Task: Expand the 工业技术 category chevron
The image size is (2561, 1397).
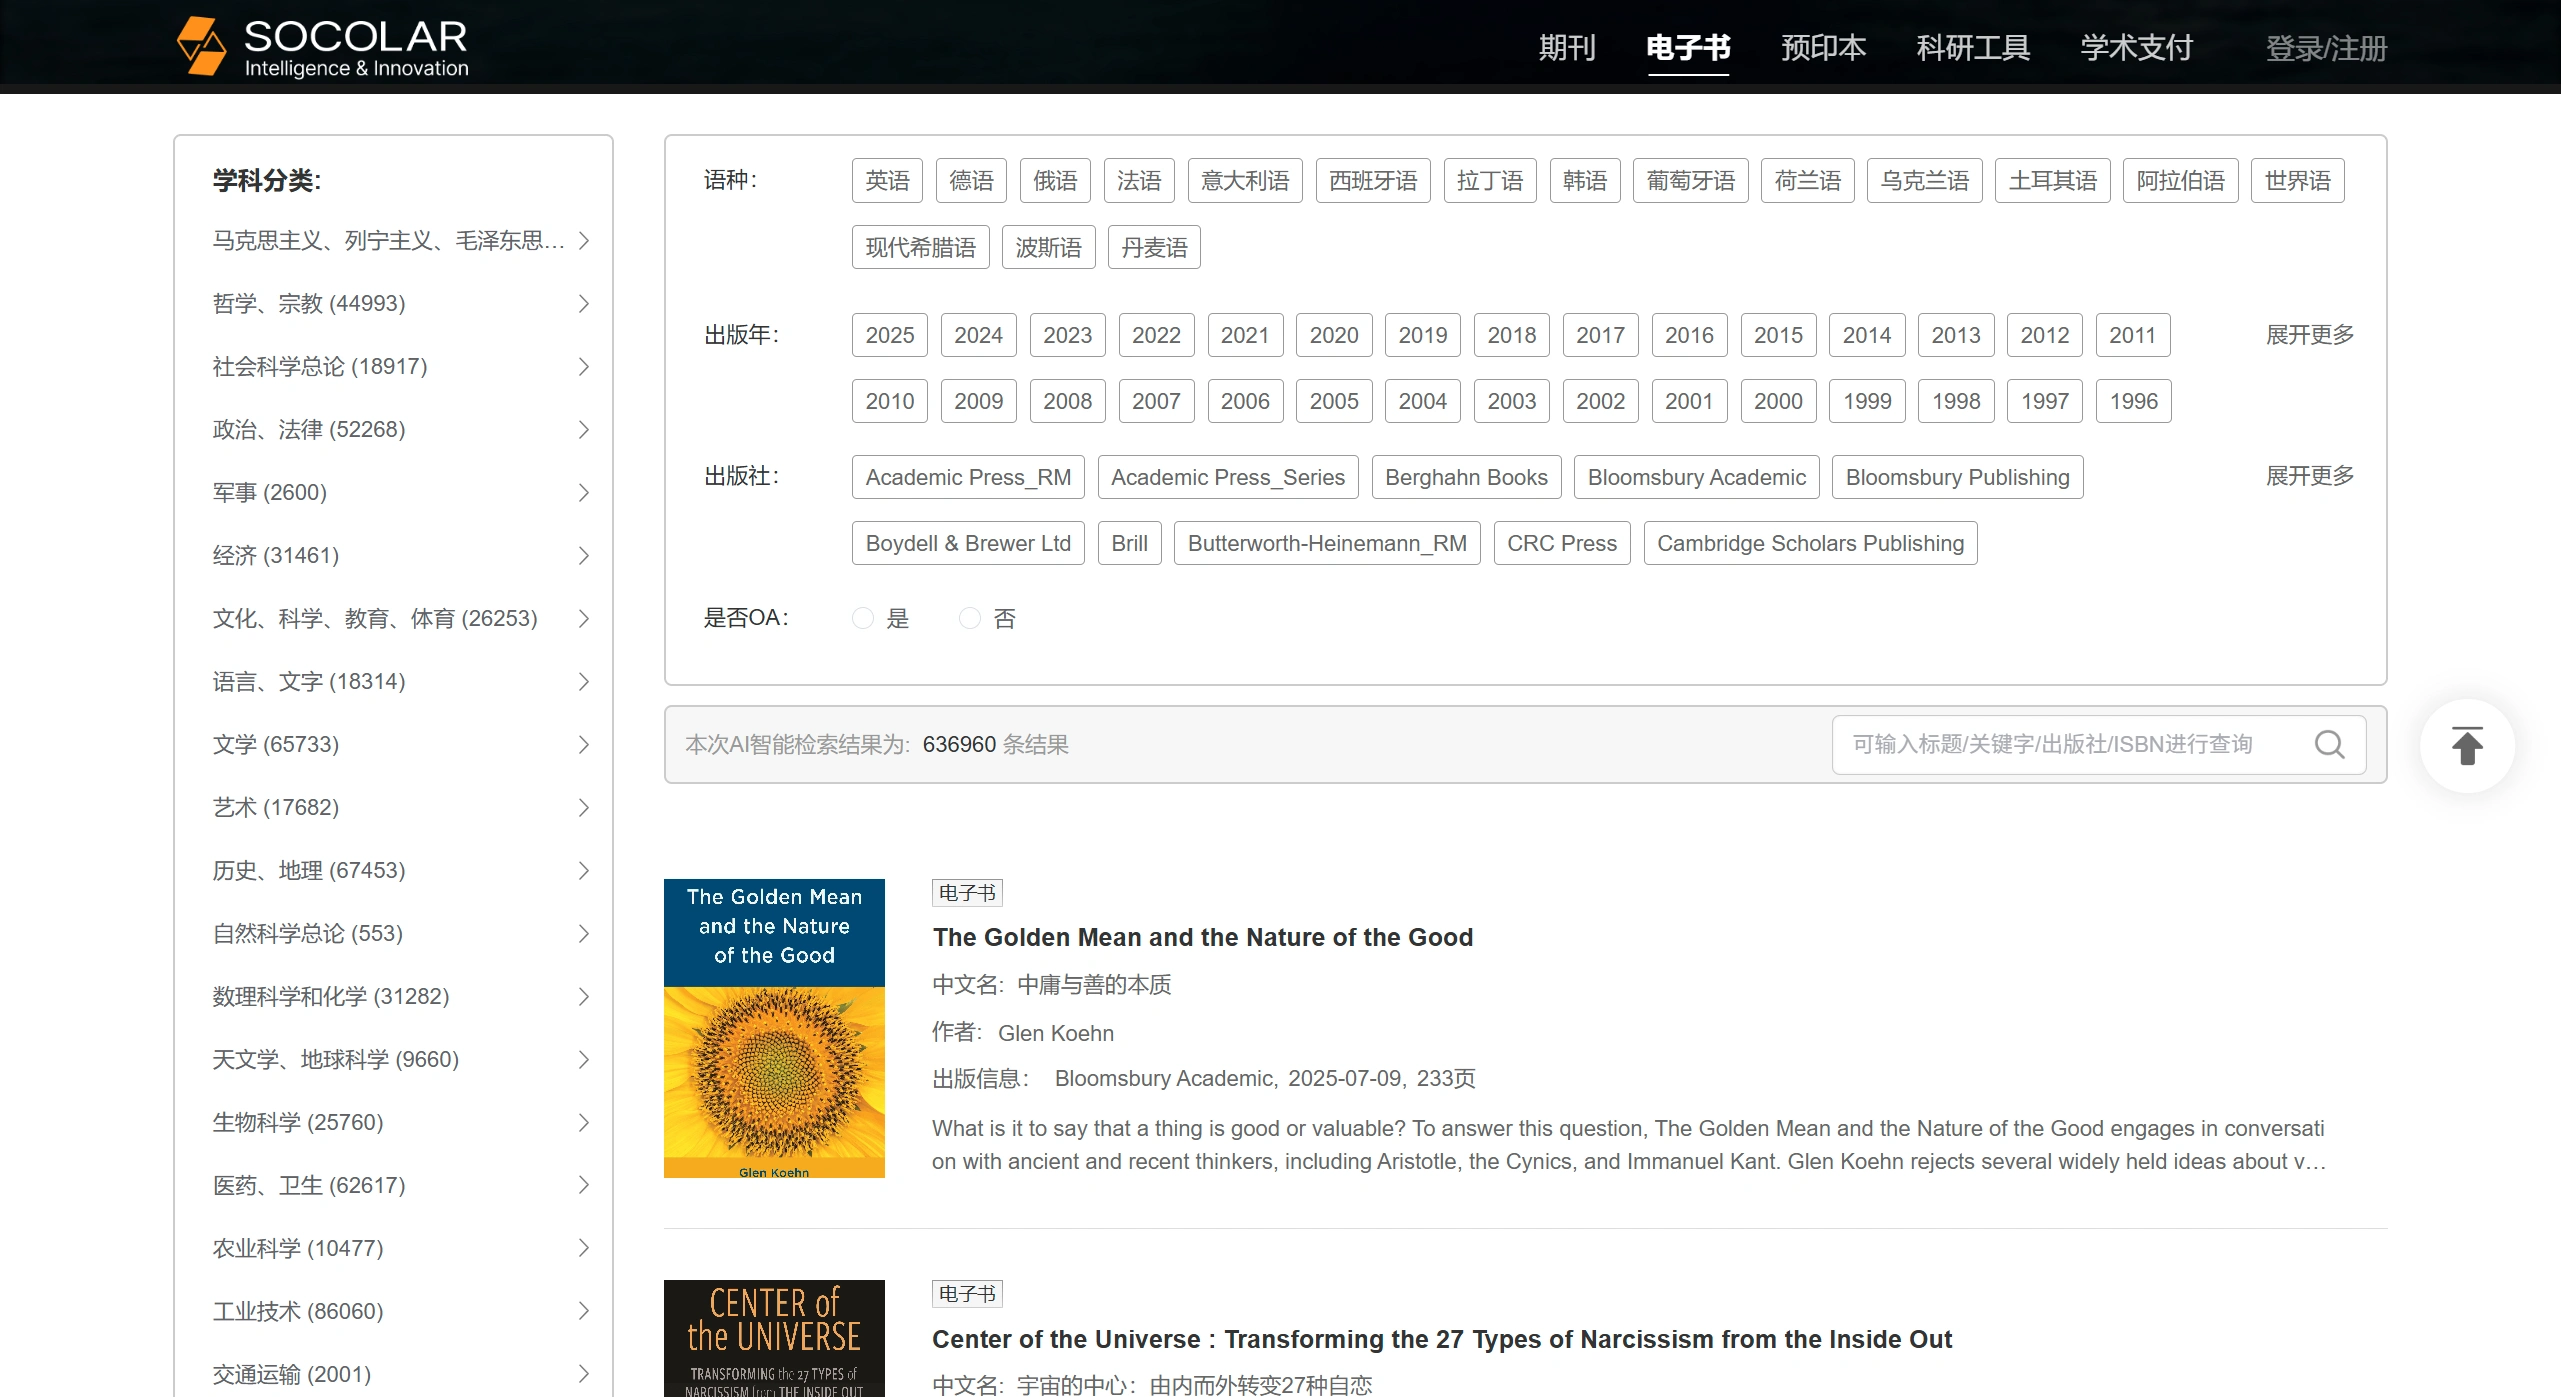Action: click(584, 1311)
